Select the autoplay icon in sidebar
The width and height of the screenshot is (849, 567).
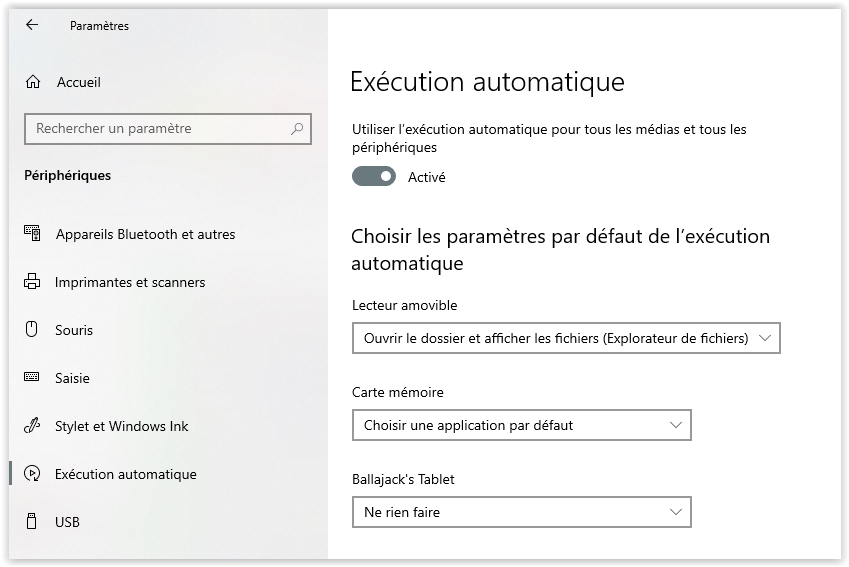click(x=32, y=474)
